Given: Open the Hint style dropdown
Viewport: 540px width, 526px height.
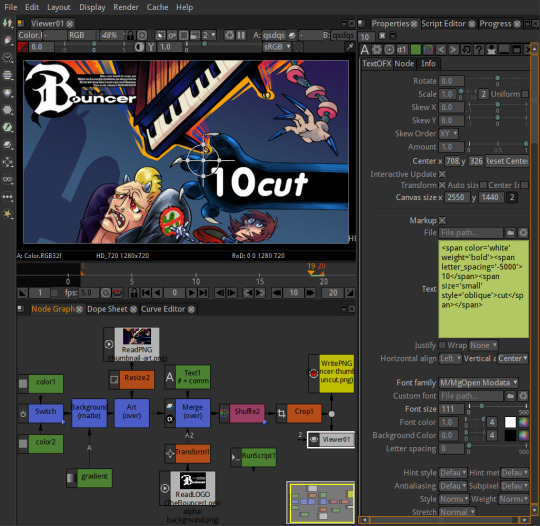Looking at the screenshot, I should pos(453,473).
